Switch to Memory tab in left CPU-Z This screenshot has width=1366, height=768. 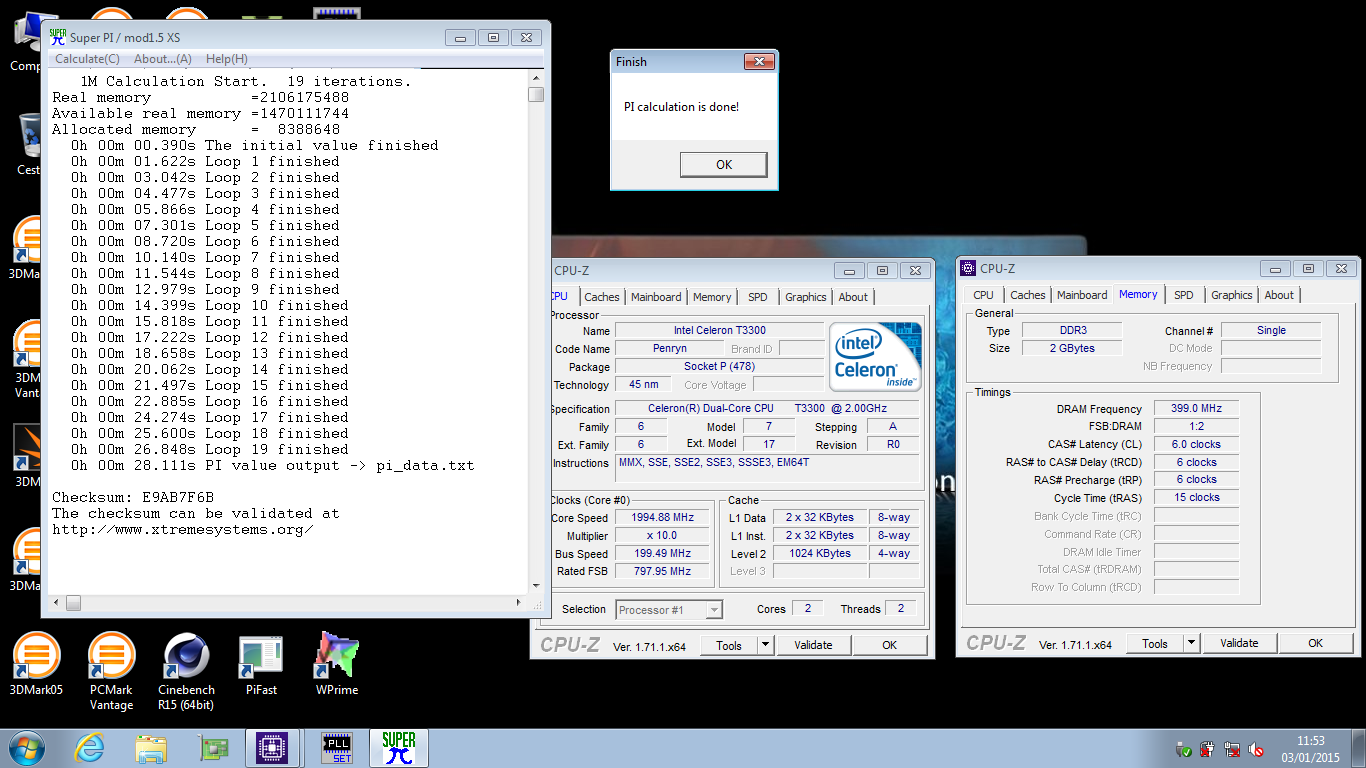[712, 297]
